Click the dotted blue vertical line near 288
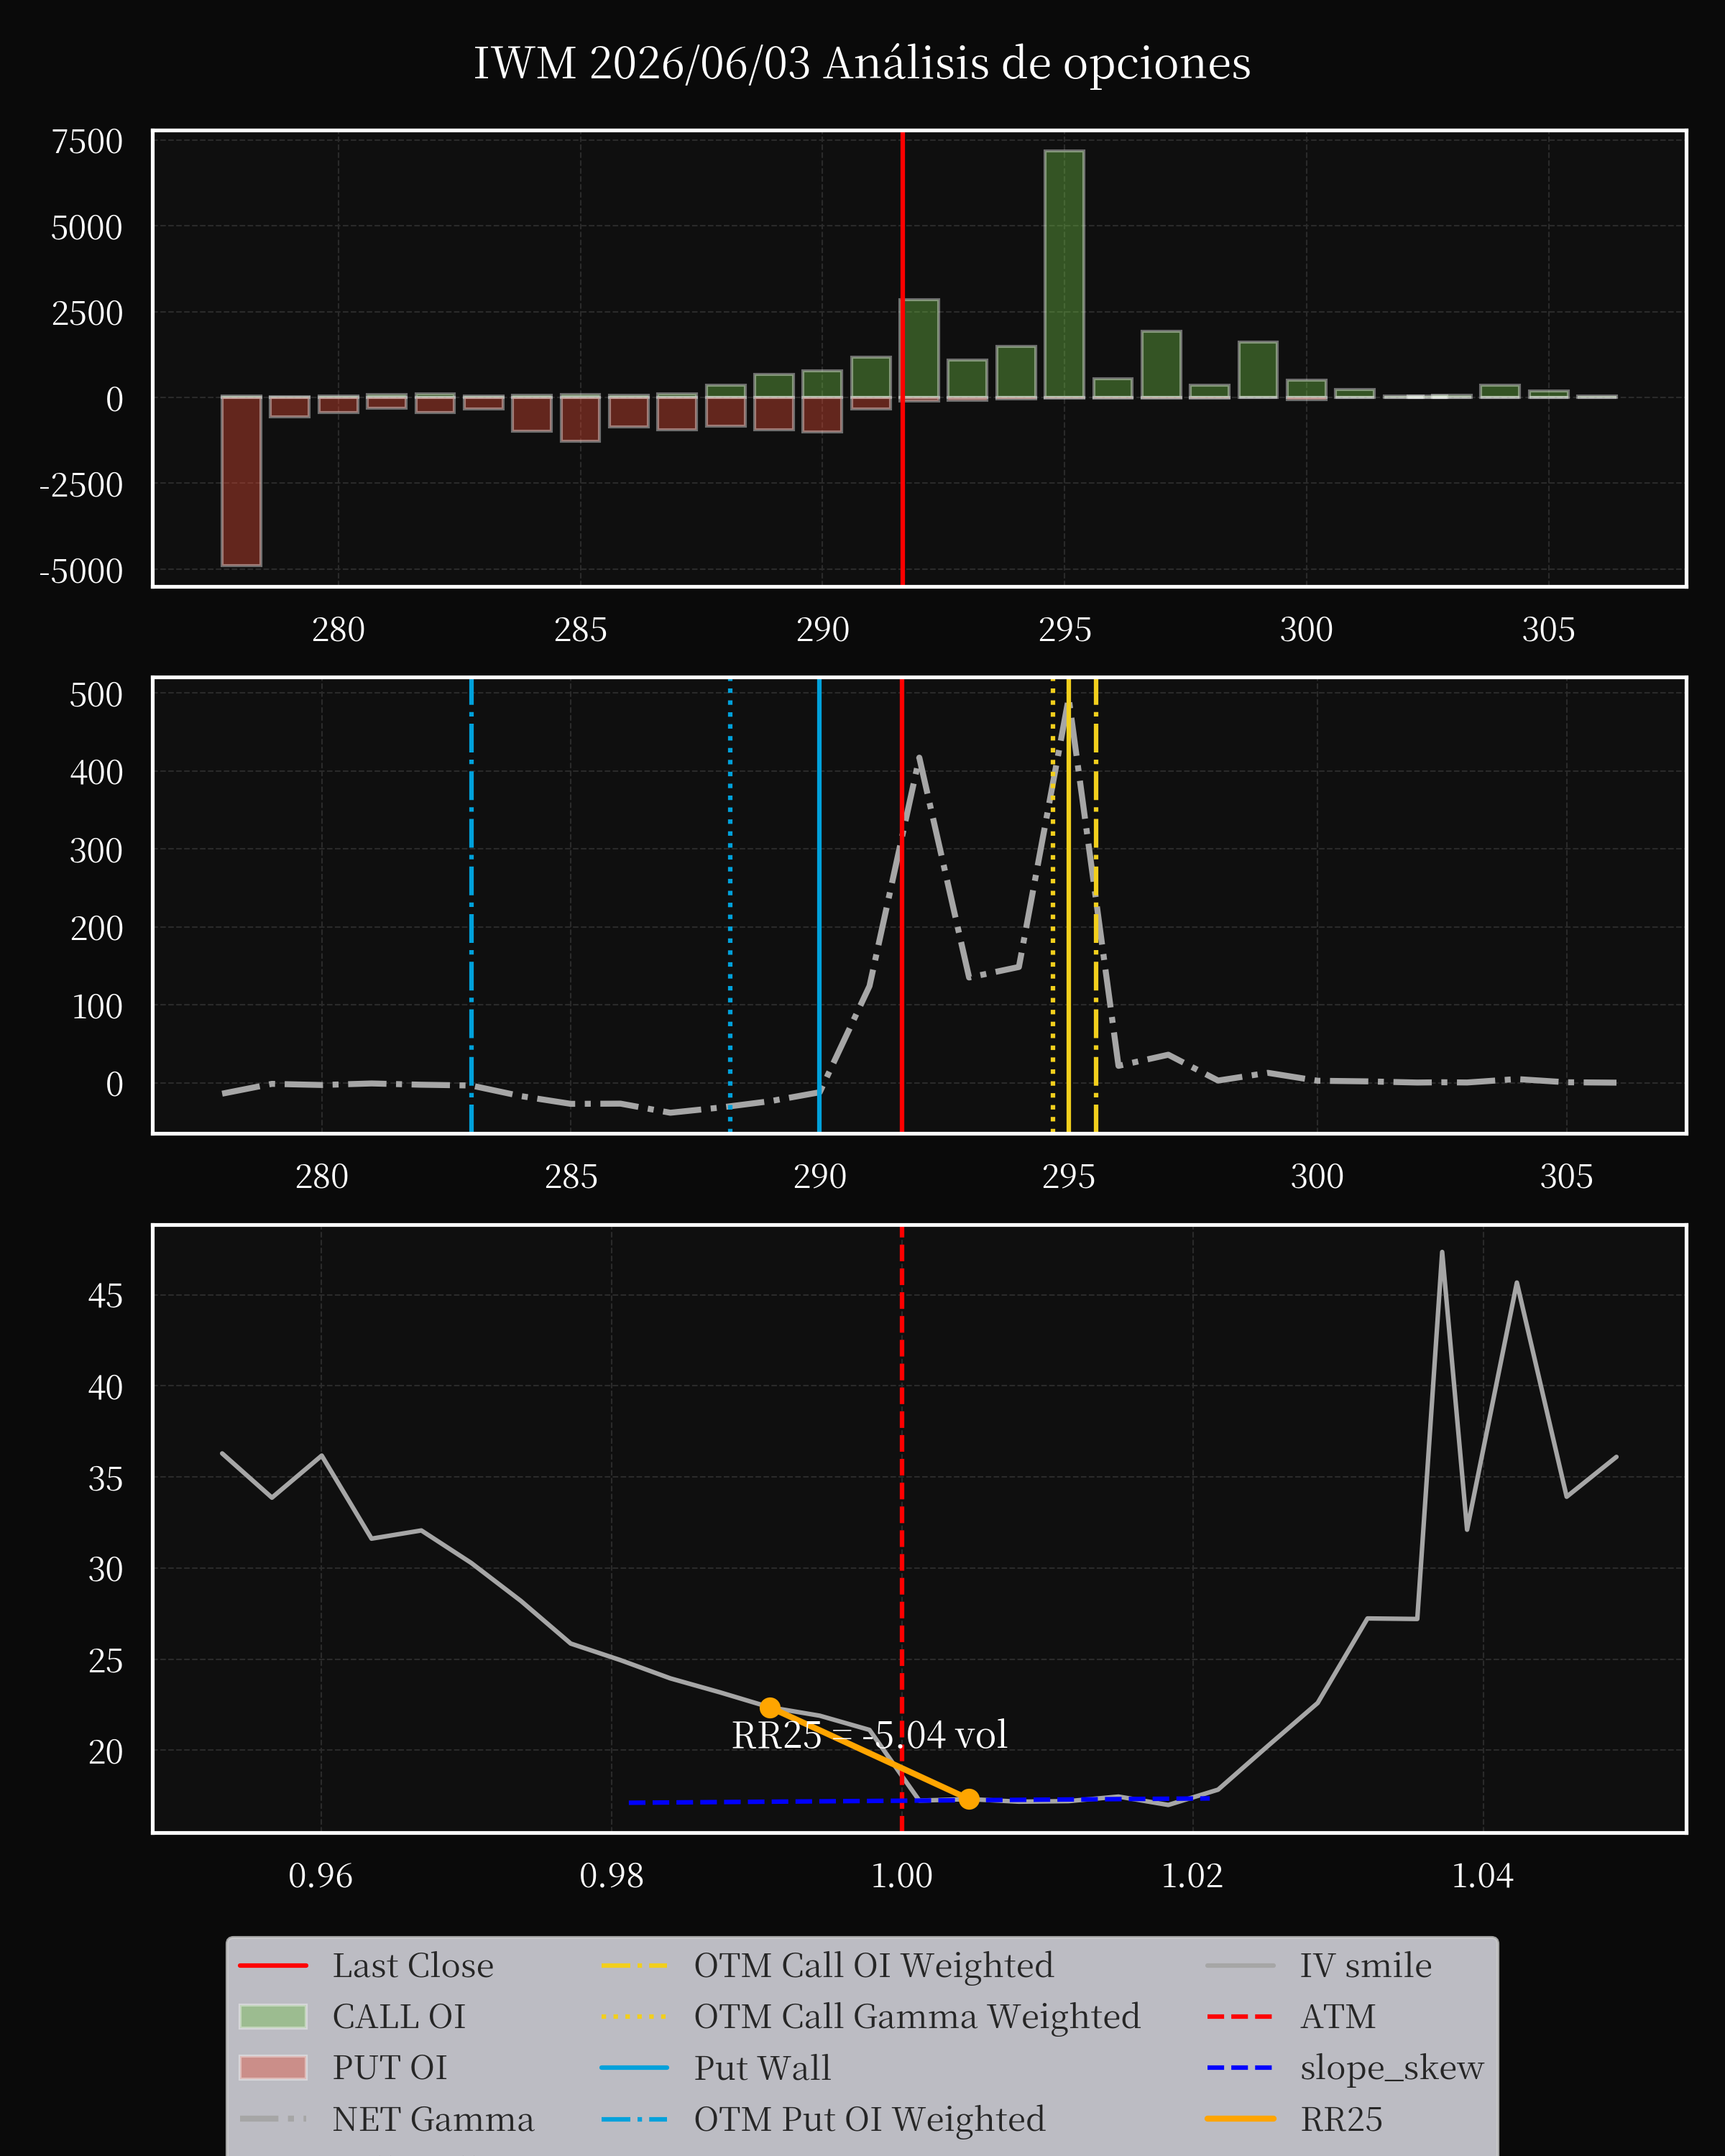This screenshot has height=2156, width=1725. click(730, 905)
